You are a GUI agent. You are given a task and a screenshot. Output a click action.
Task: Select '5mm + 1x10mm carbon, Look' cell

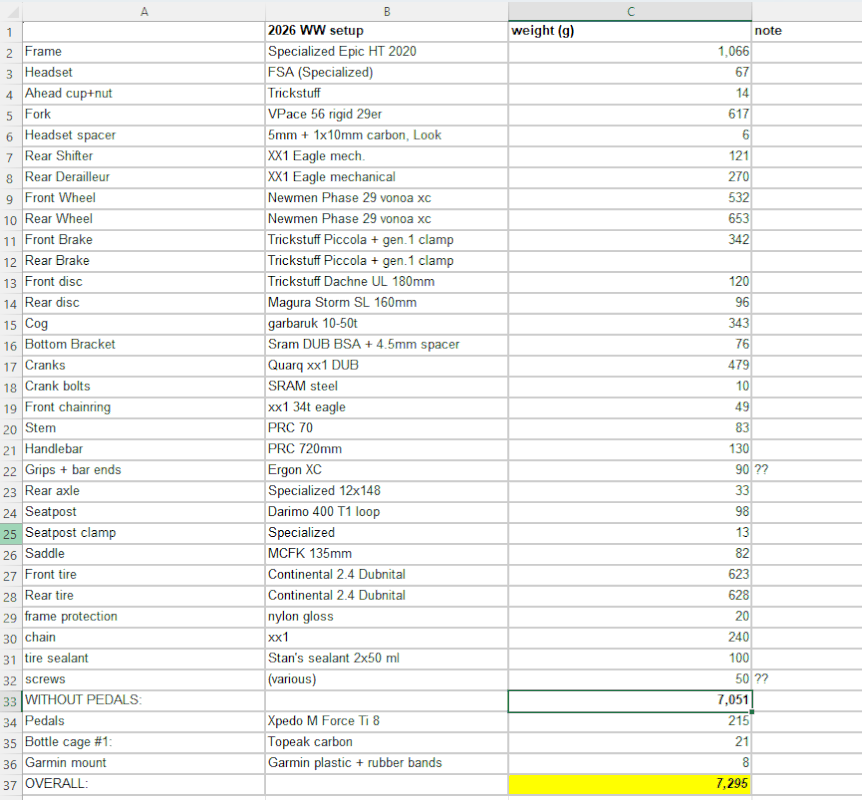coord(386,136)
